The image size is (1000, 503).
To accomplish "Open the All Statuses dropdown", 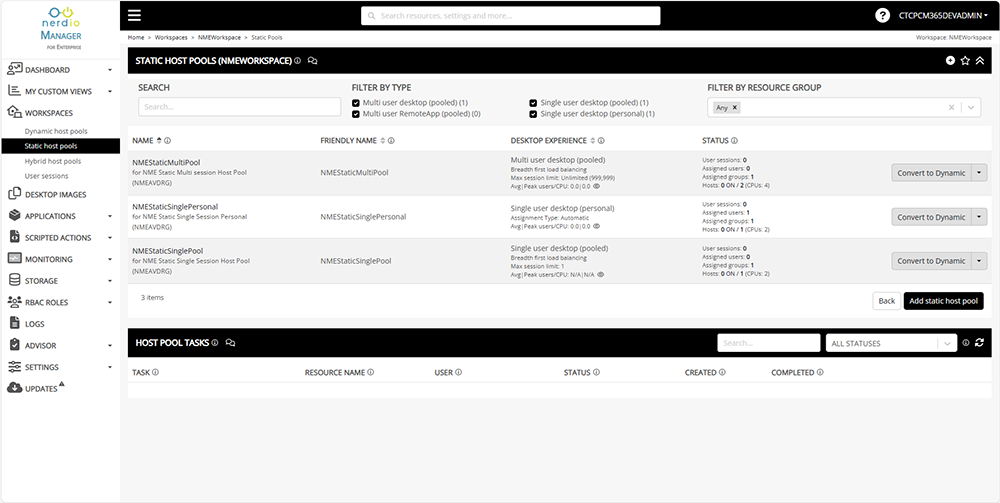I will [x=892, y=343].
